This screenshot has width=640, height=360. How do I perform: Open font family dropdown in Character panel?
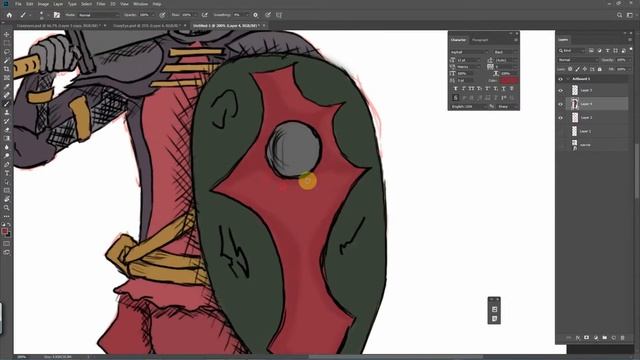pyautogui.click(x=469, y=52)
